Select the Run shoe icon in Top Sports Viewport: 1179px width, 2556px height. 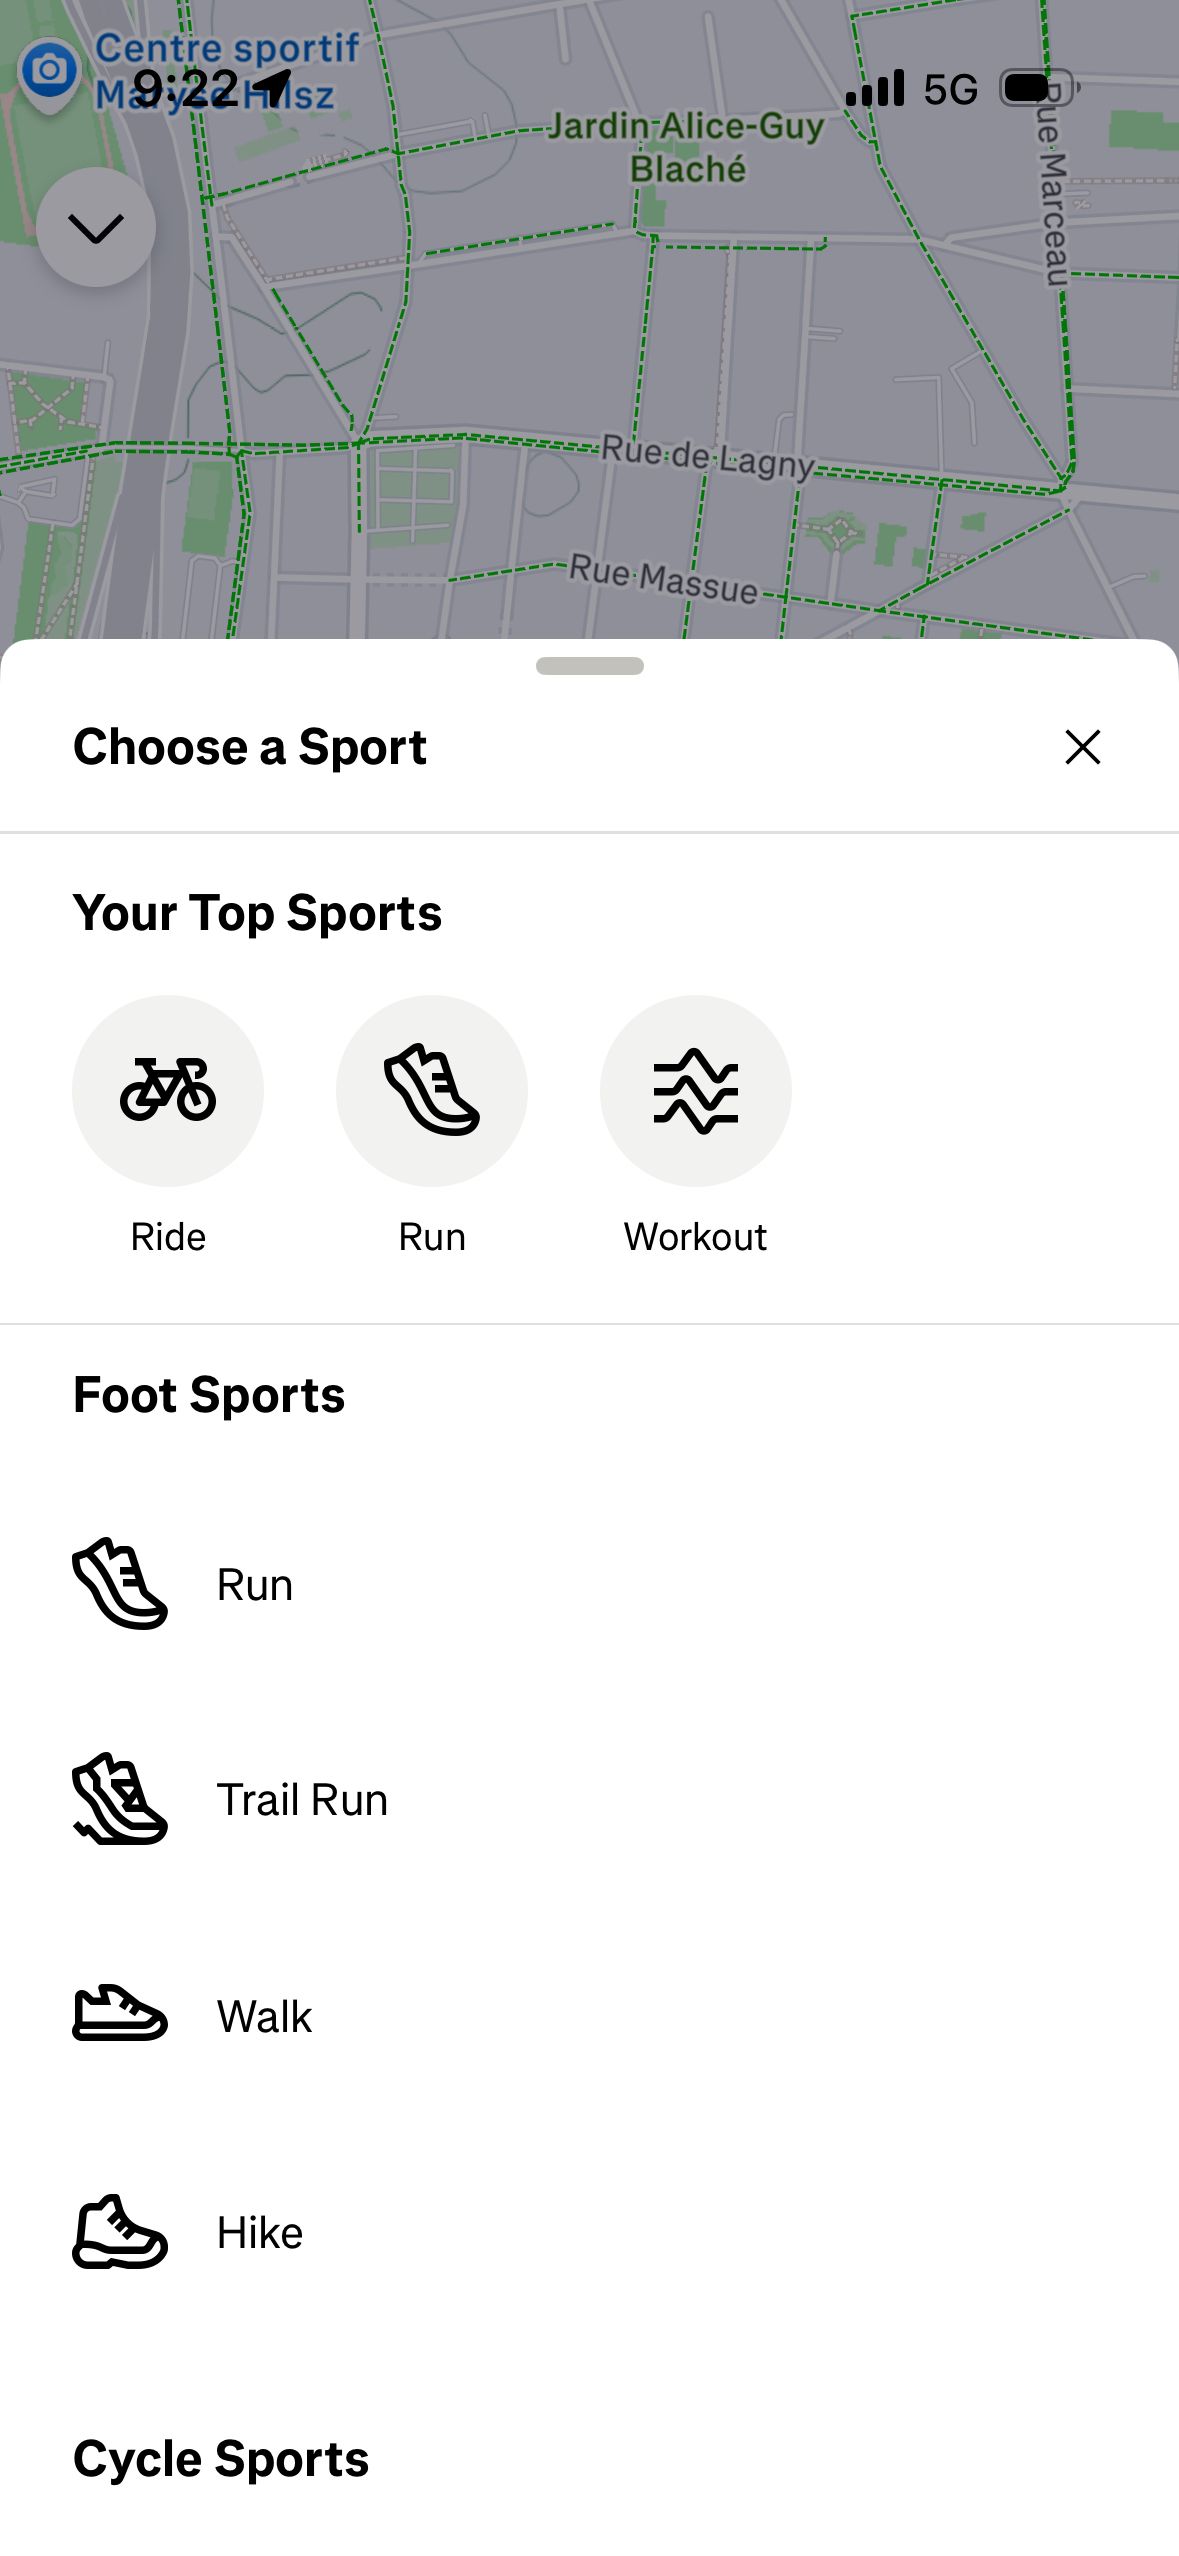tap(432, 1090)
